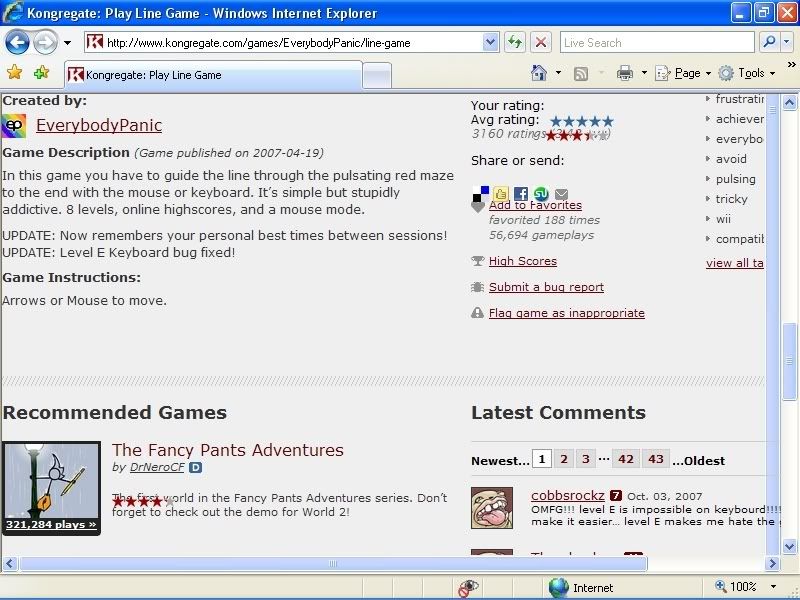Click the bug icon beside bug report
This screenshot has width=800, height=600.
[x=478, y=287]
